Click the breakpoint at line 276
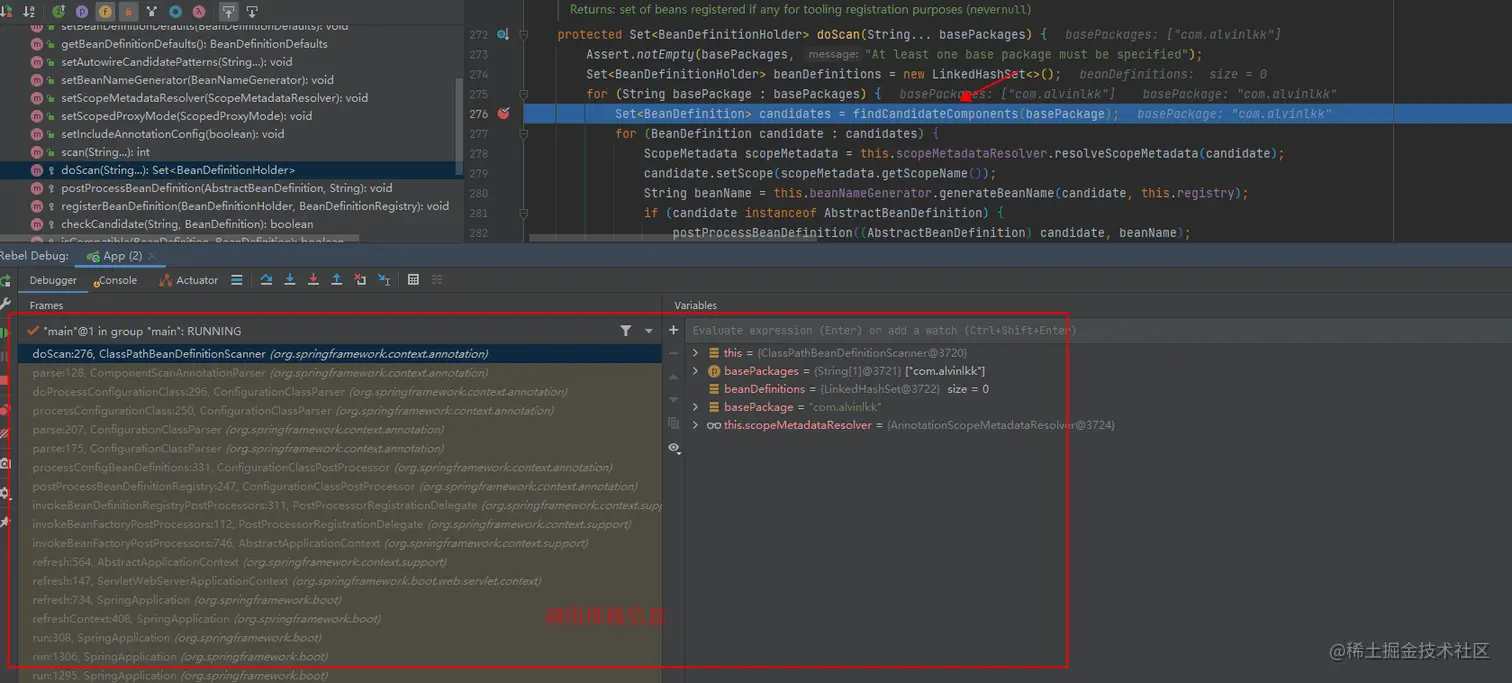The height and width of the screenshot is (683, 1512). coord(504,114)
